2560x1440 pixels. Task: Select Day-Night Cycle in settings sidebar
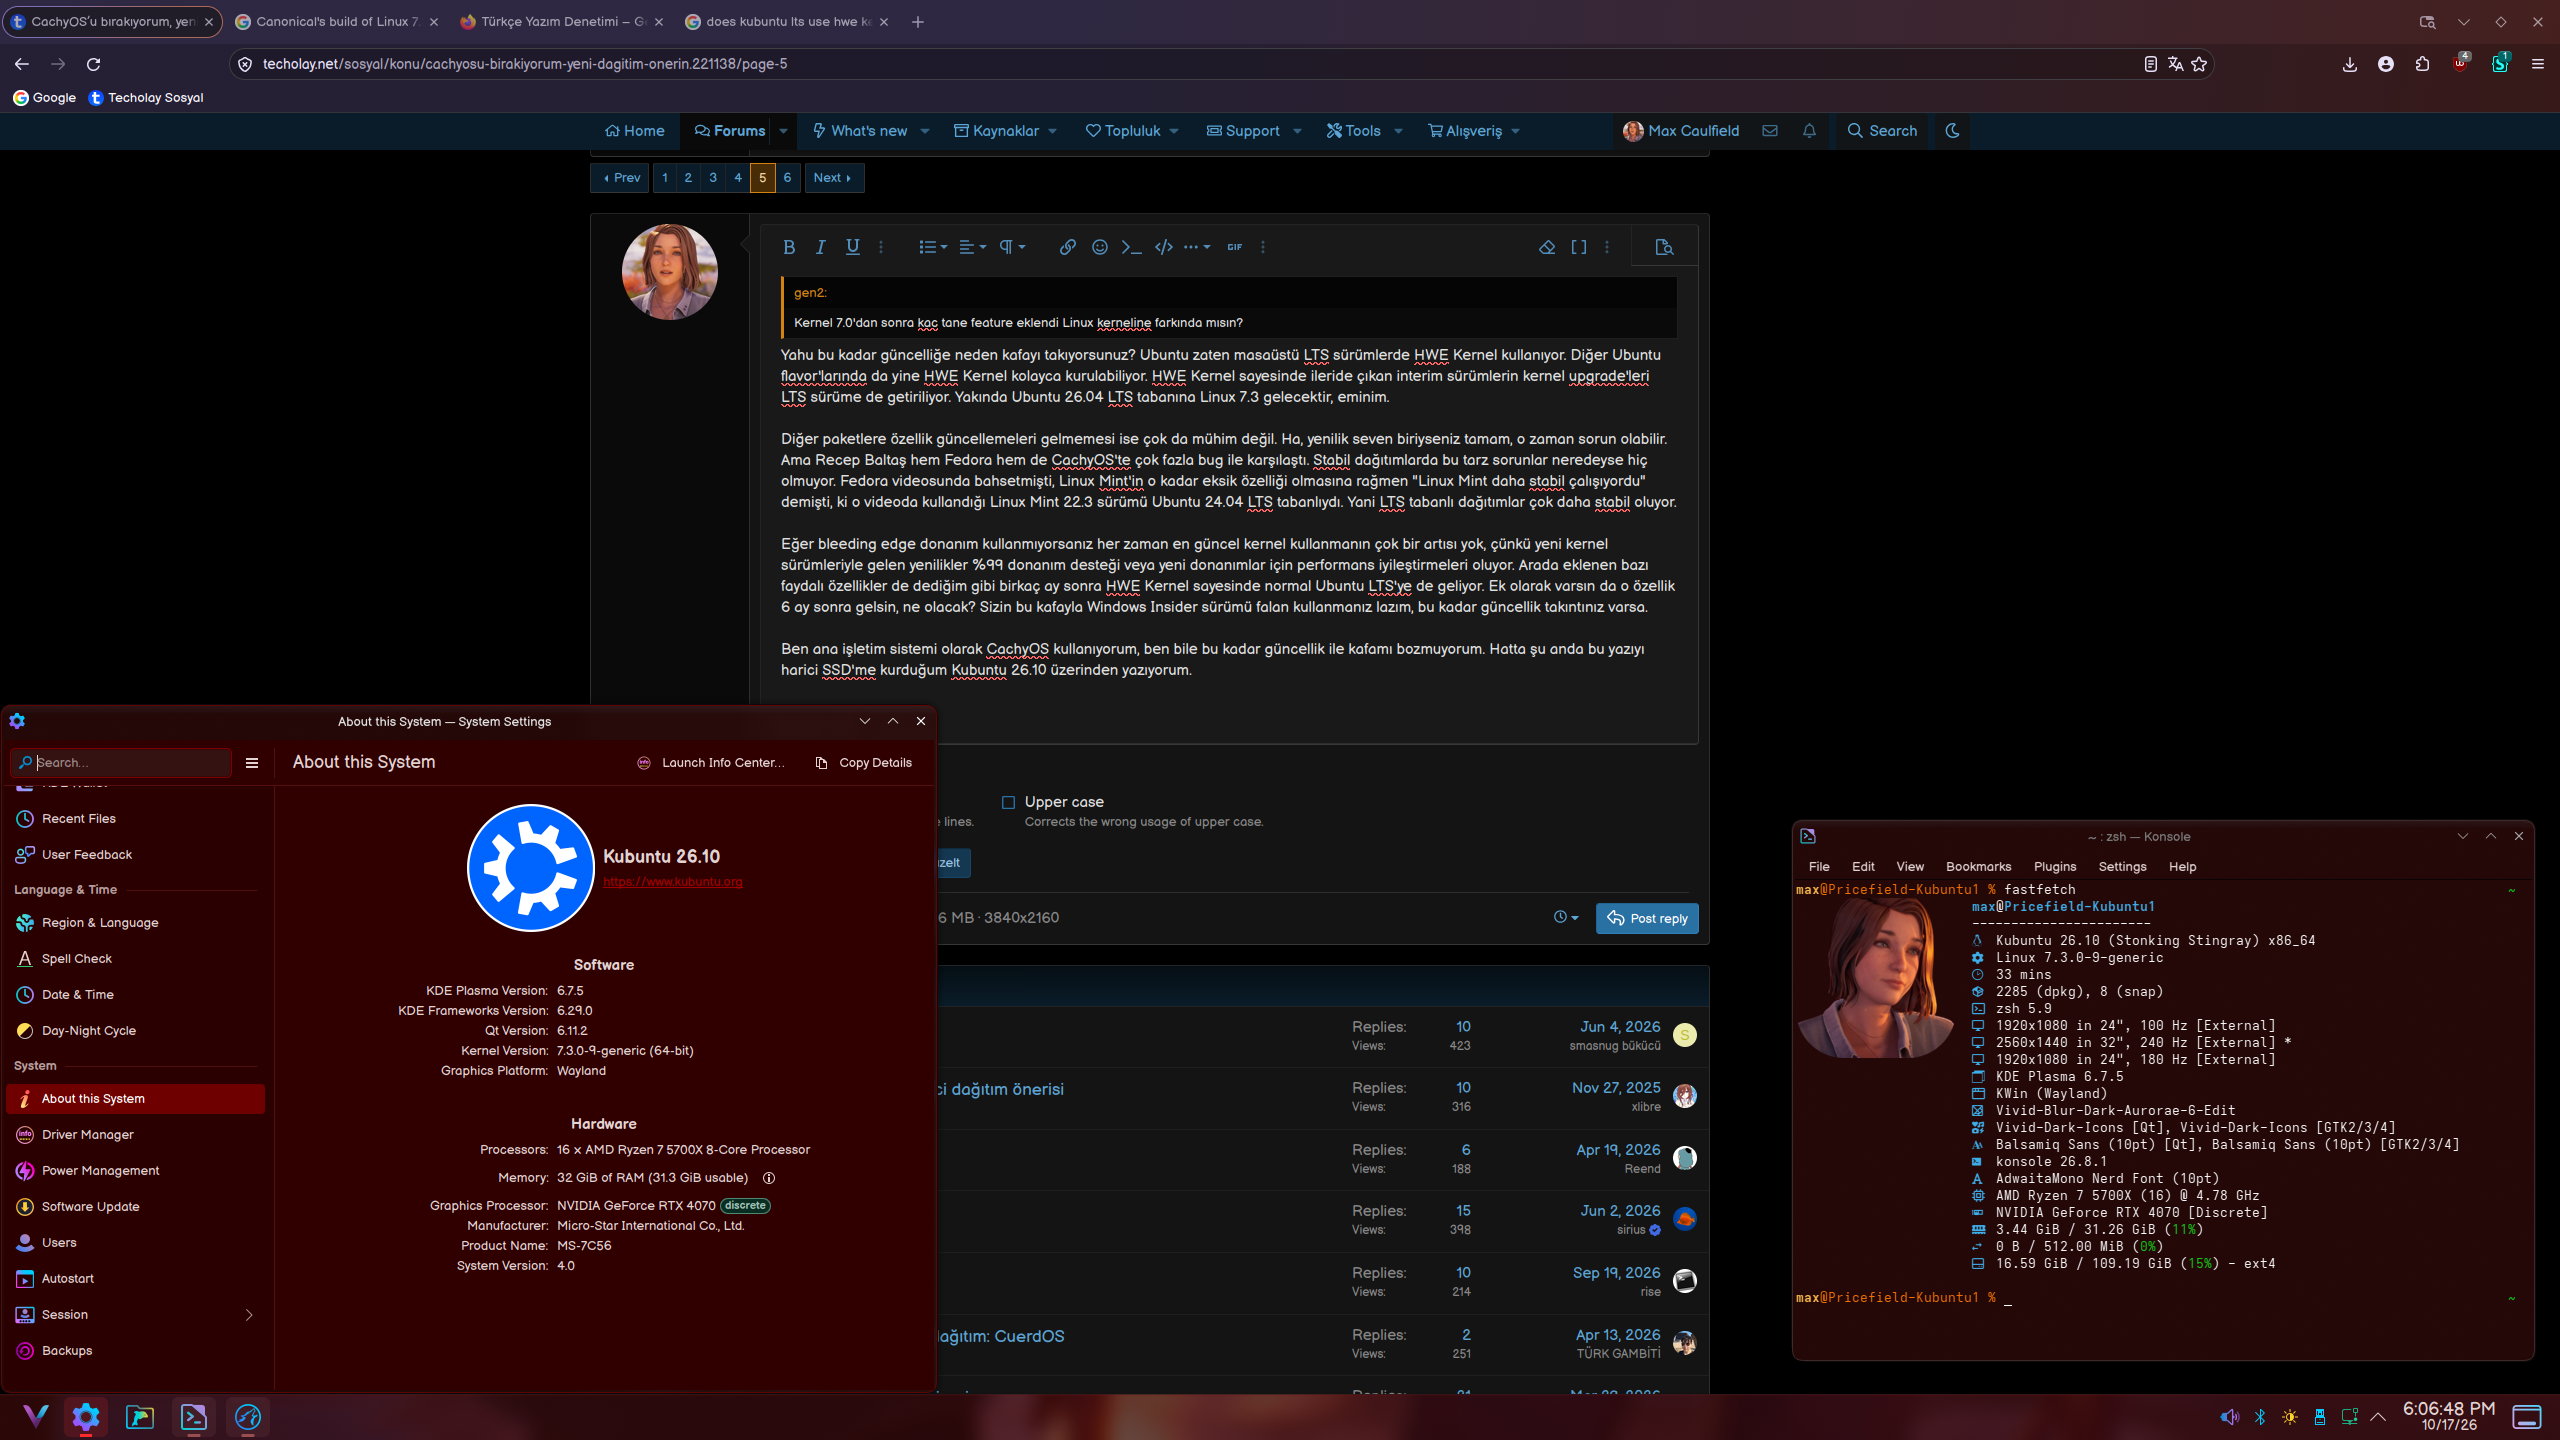[x=136, y=1030]
